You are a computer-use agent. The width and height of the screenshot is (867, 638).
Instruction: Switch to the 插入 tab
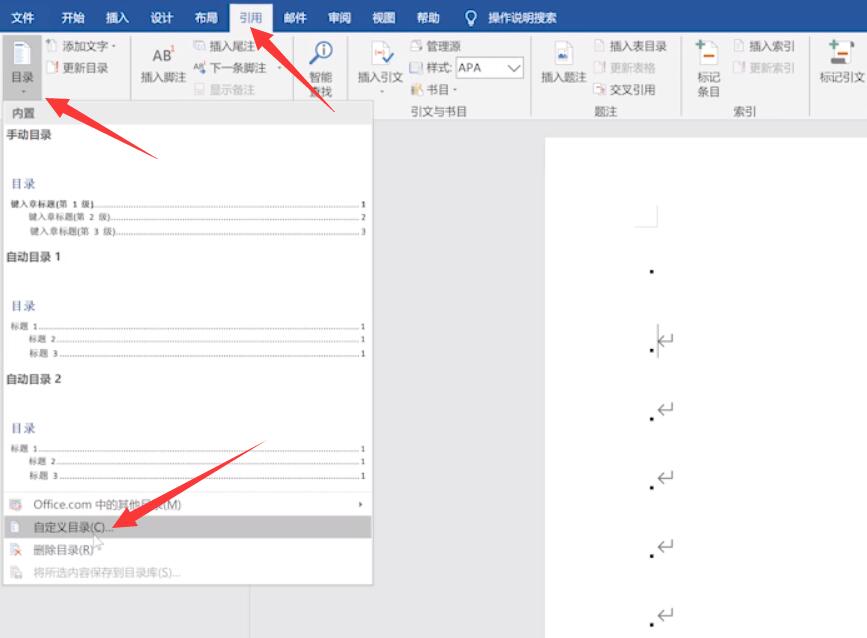point(117,18)
